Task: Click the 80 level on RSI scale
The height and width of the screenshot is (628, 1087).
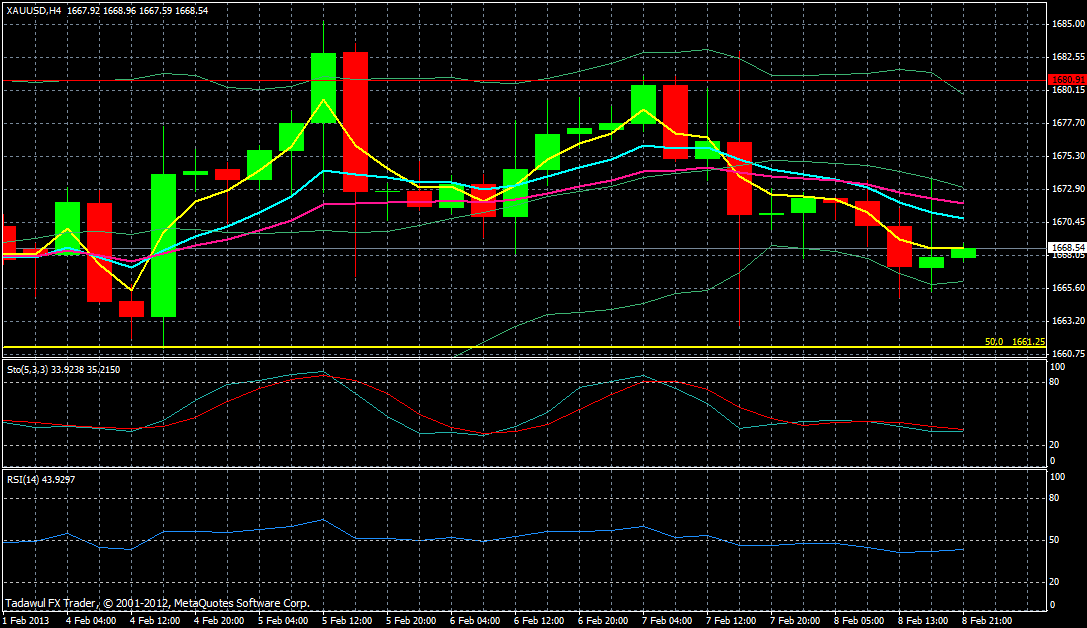Action: [1056, 498]
